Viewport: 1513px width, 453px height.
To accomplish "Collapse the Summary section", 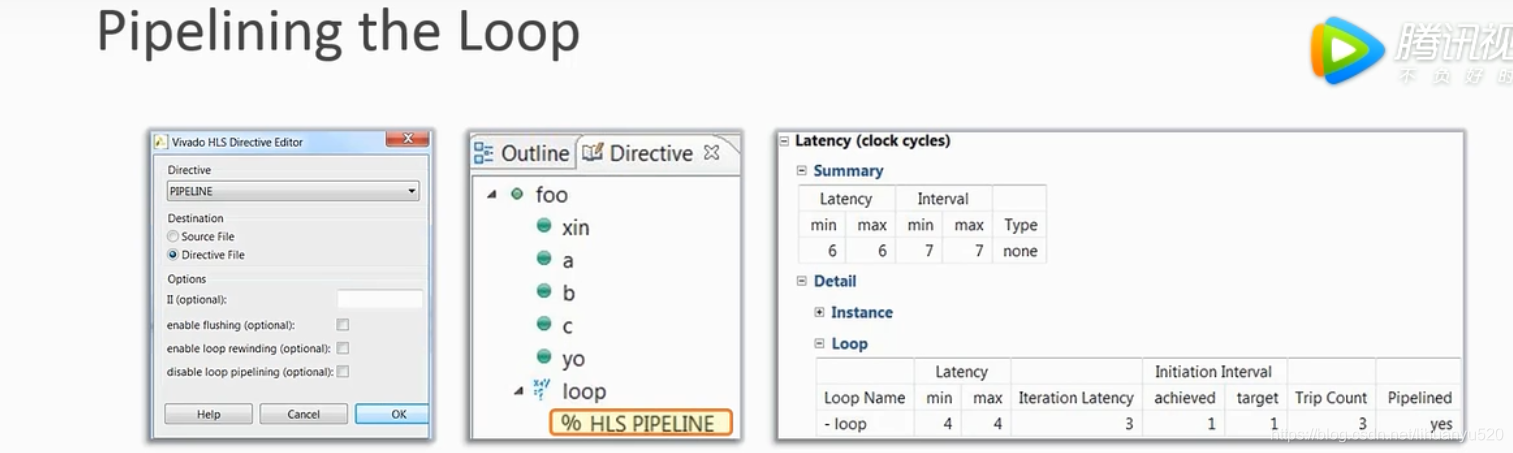I will point(801,171).
